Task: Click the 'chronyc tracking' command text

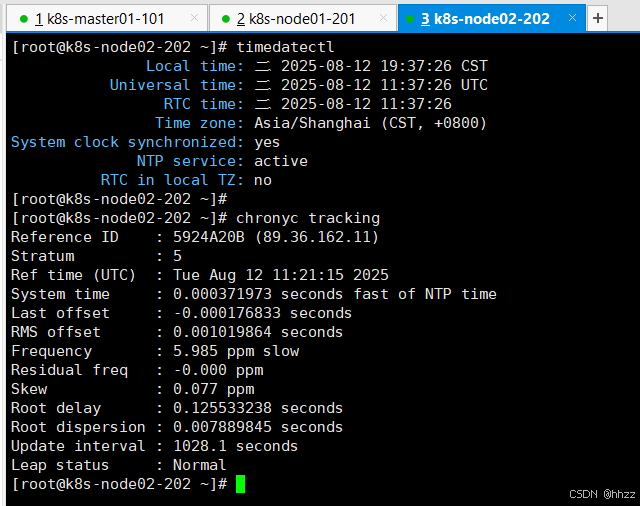Action: click(x=308, y=218)
